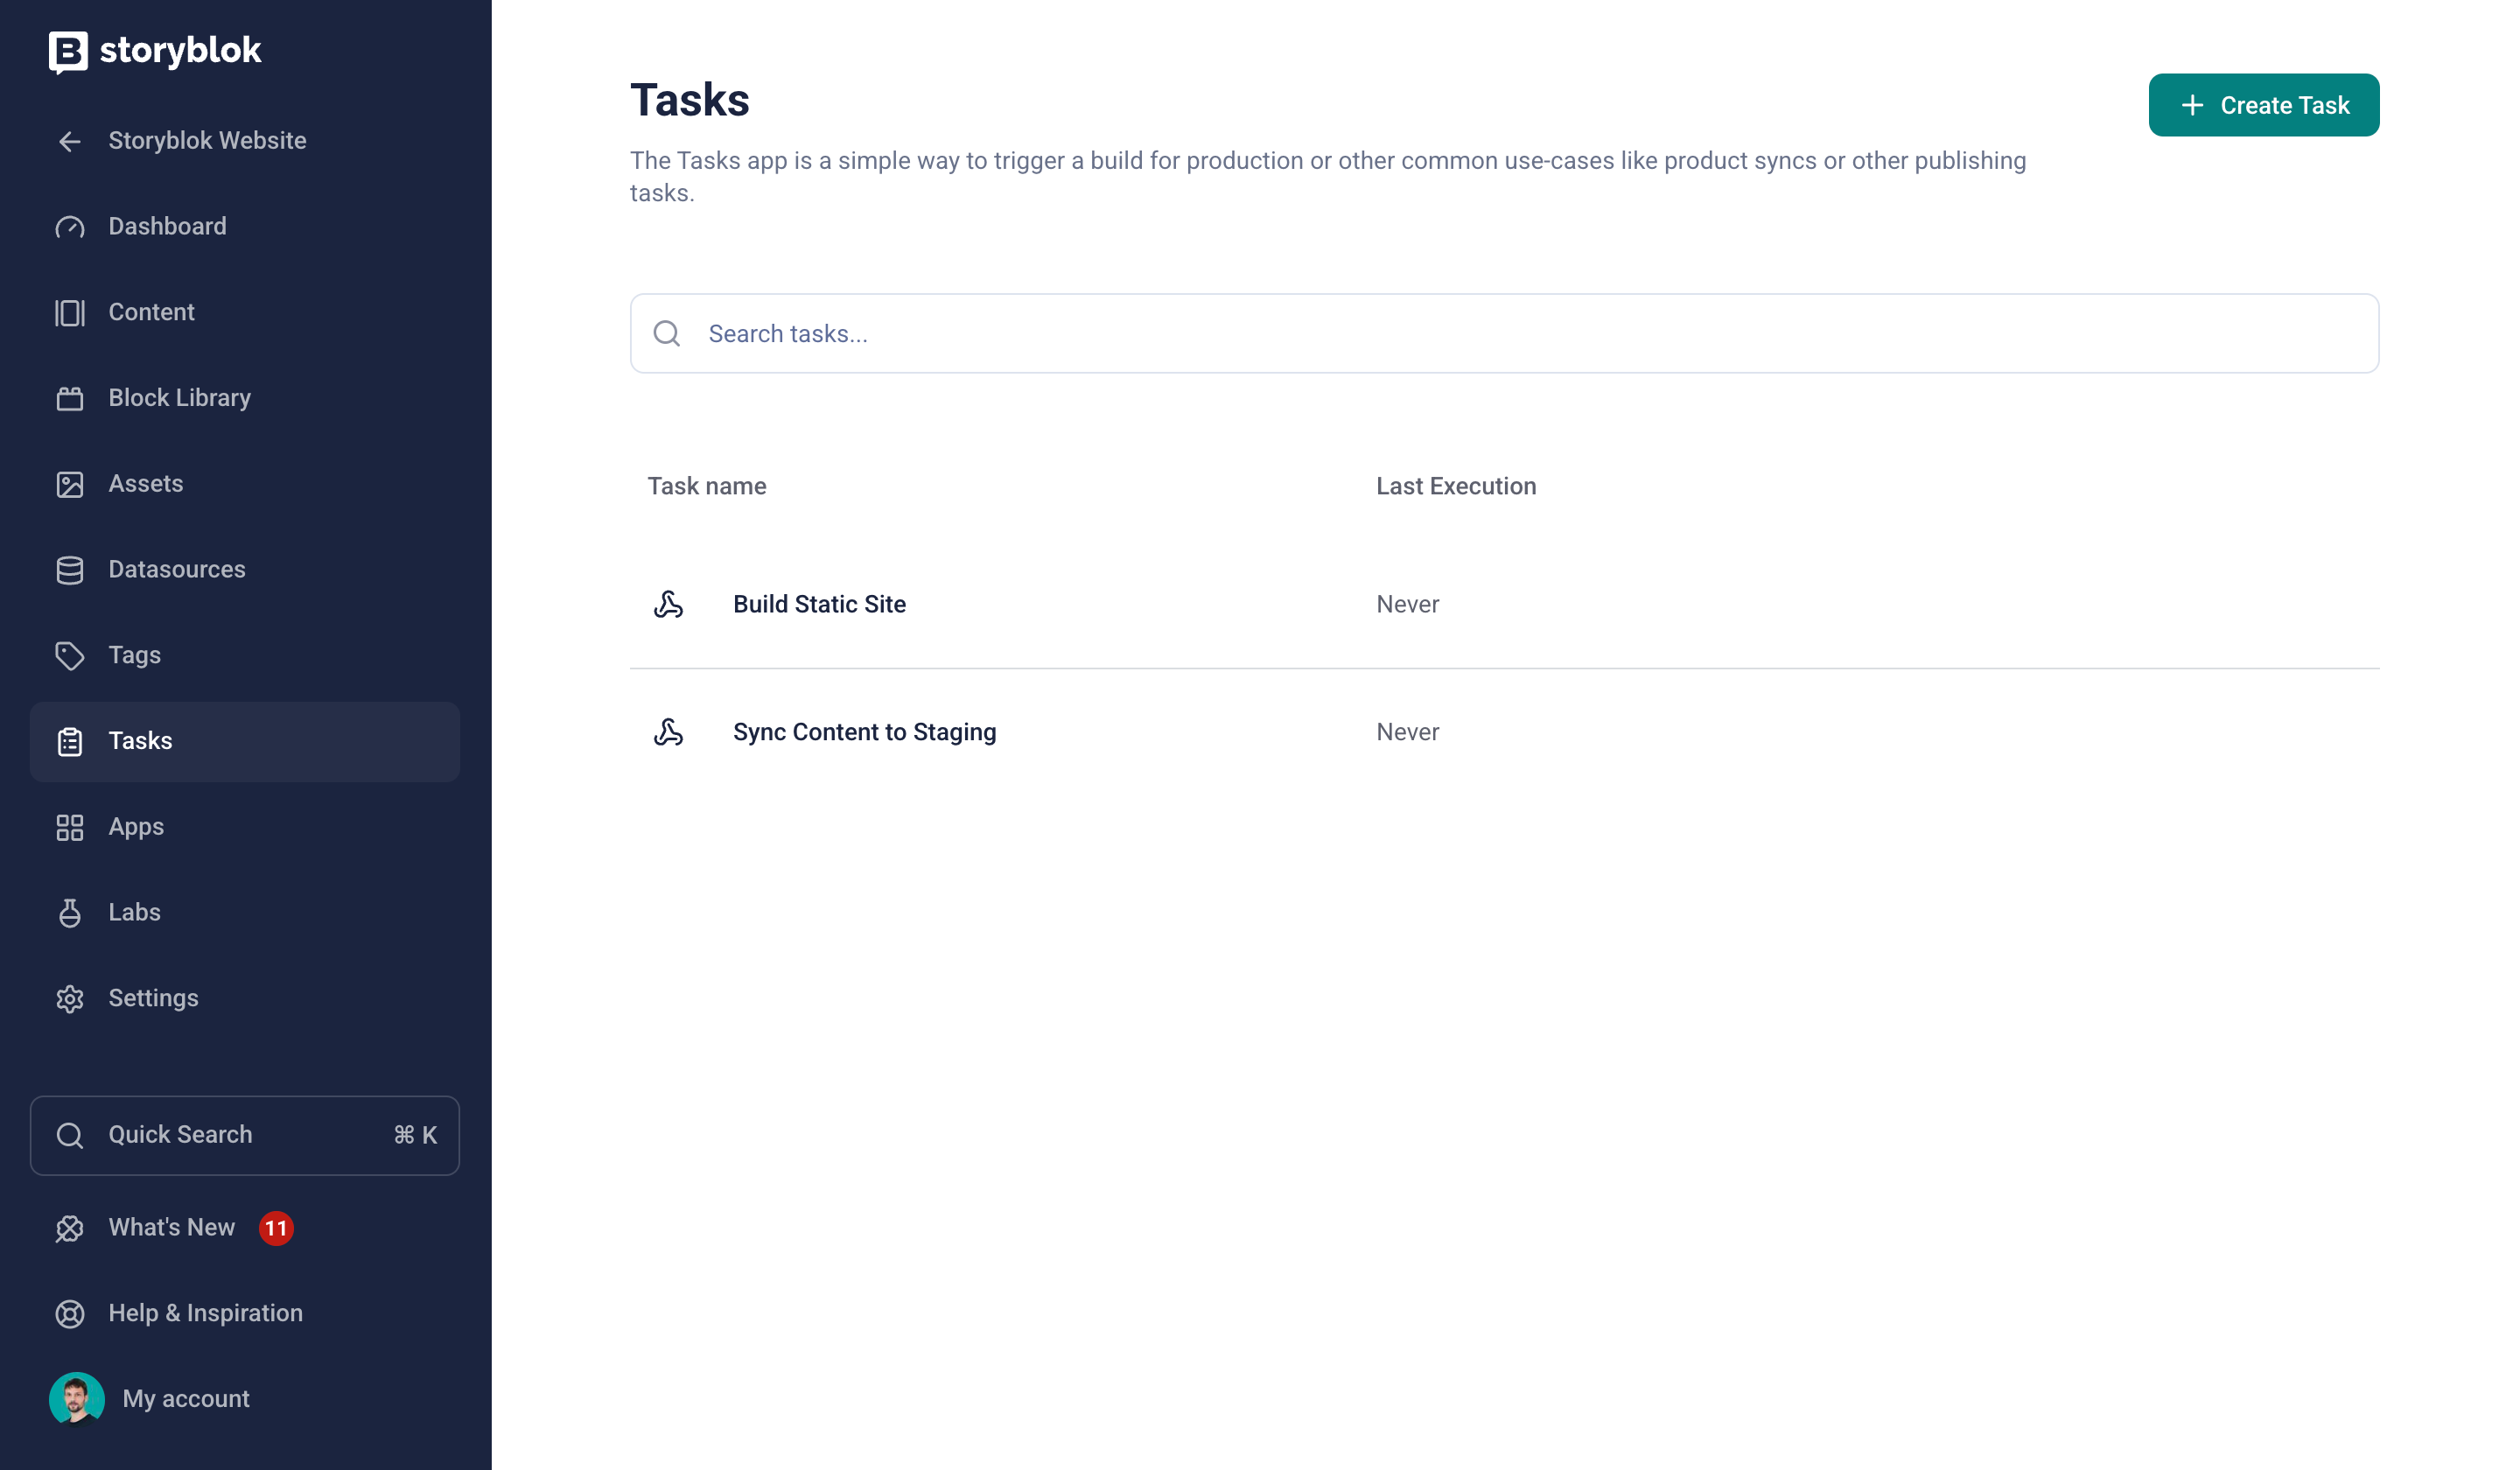Open Block Library from sidebar
Screen dimensions: 2520x1470
tap(245, 399)
